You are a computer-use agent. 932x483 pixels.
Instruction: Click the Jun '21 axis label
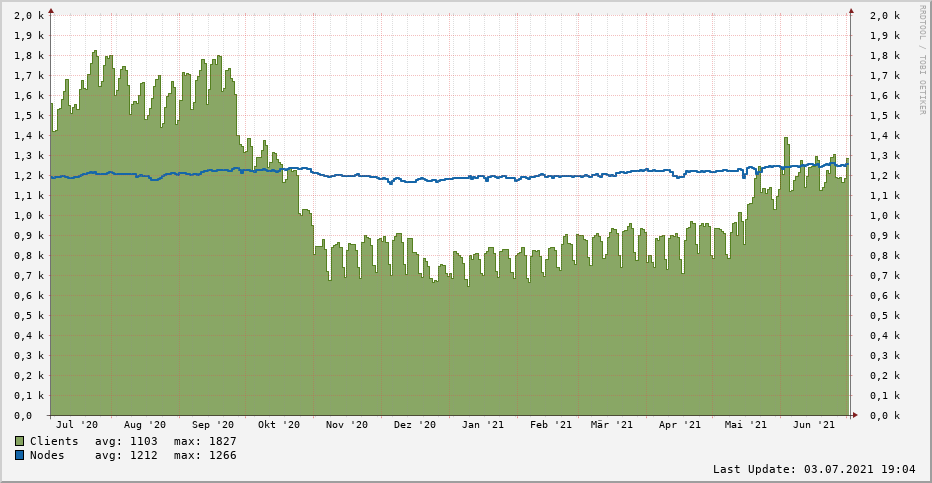814,425
